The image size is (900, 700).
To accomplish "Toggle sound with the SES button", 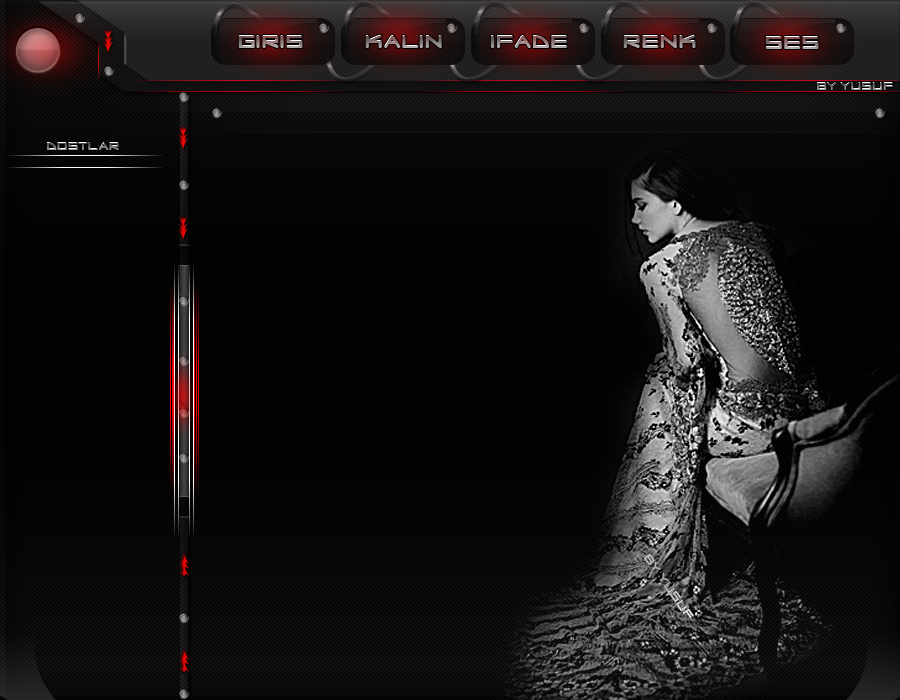I will coord(791,42).
